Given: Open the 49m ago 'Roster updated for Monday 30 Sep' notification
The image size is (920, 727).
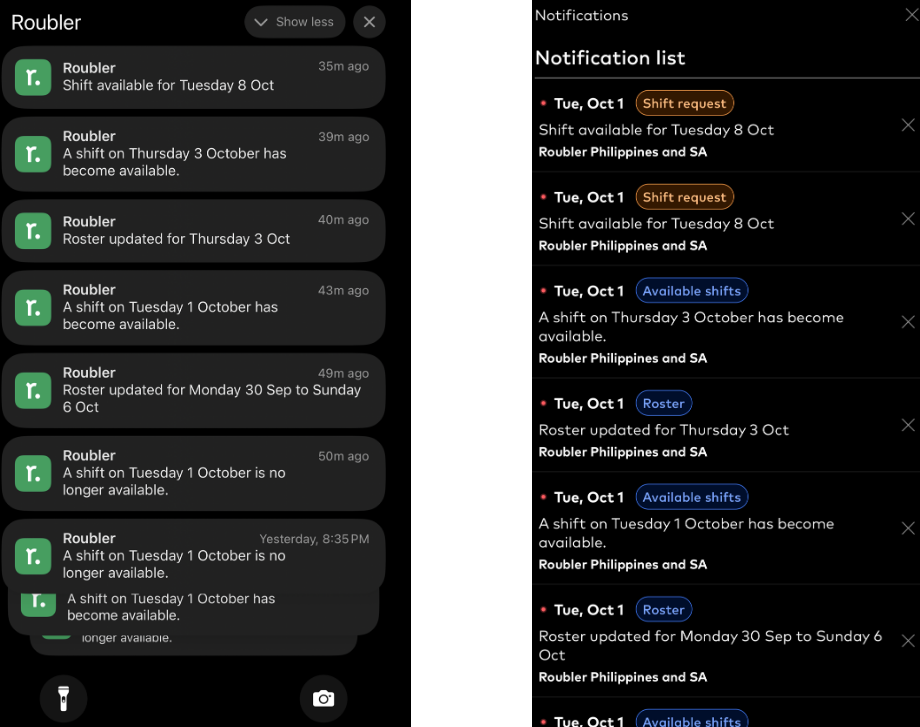Looking at the screenshot, I should click(194, 390).
